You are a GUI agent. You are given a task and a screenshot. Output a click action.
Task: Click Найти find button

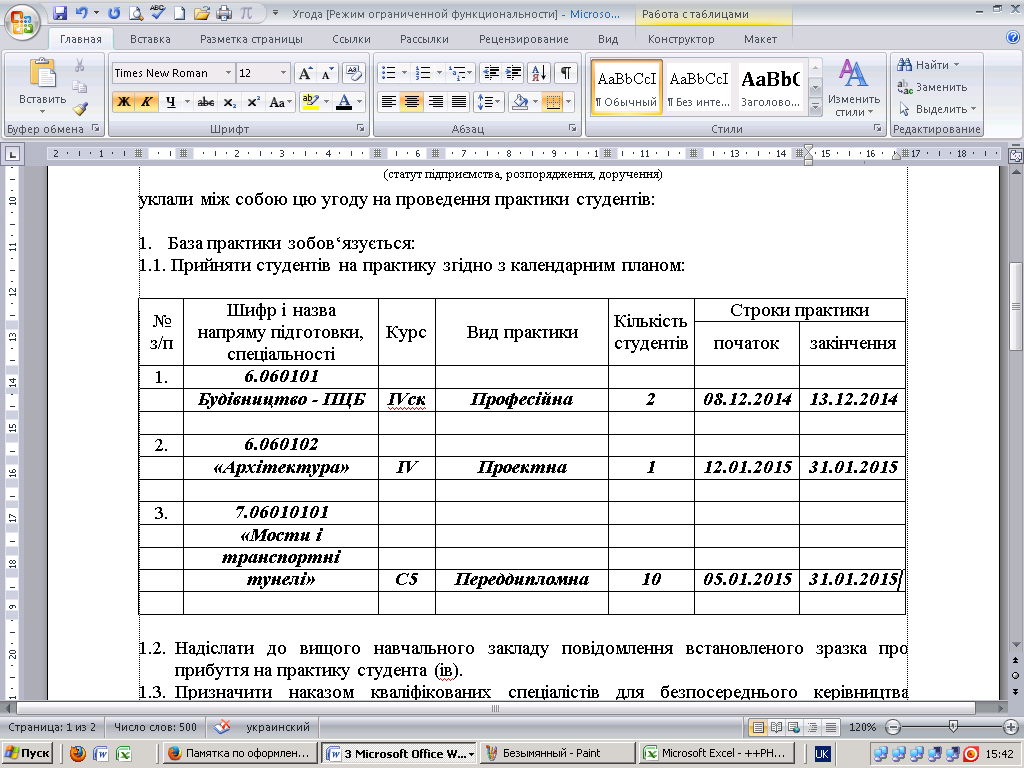tap(928, 65)
